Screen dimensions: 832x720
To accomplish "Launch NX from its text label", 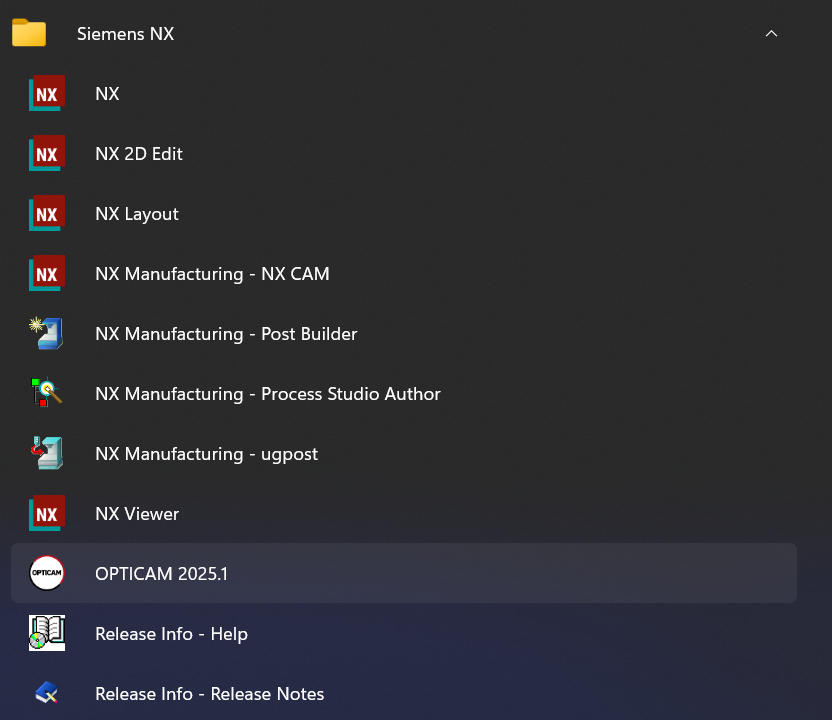I will click(x=107, y=94).
